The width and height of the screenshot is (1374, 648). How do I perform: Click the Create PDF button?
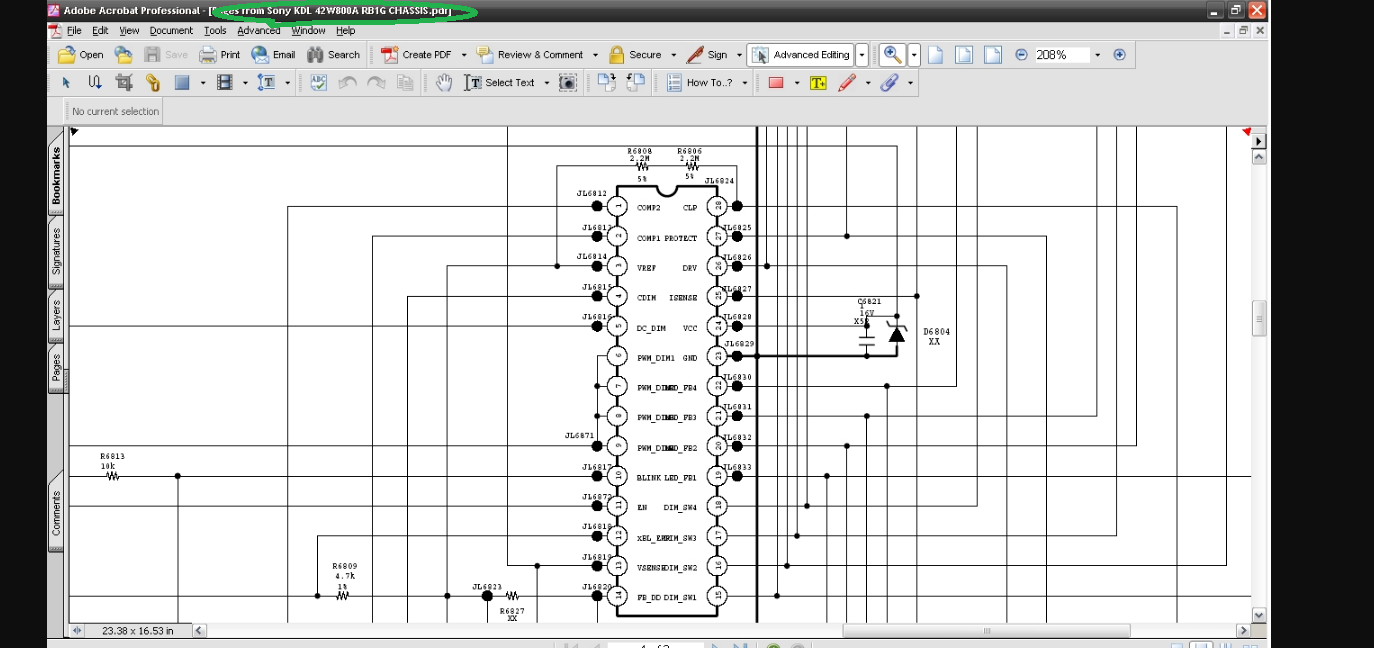pos(416,55)
